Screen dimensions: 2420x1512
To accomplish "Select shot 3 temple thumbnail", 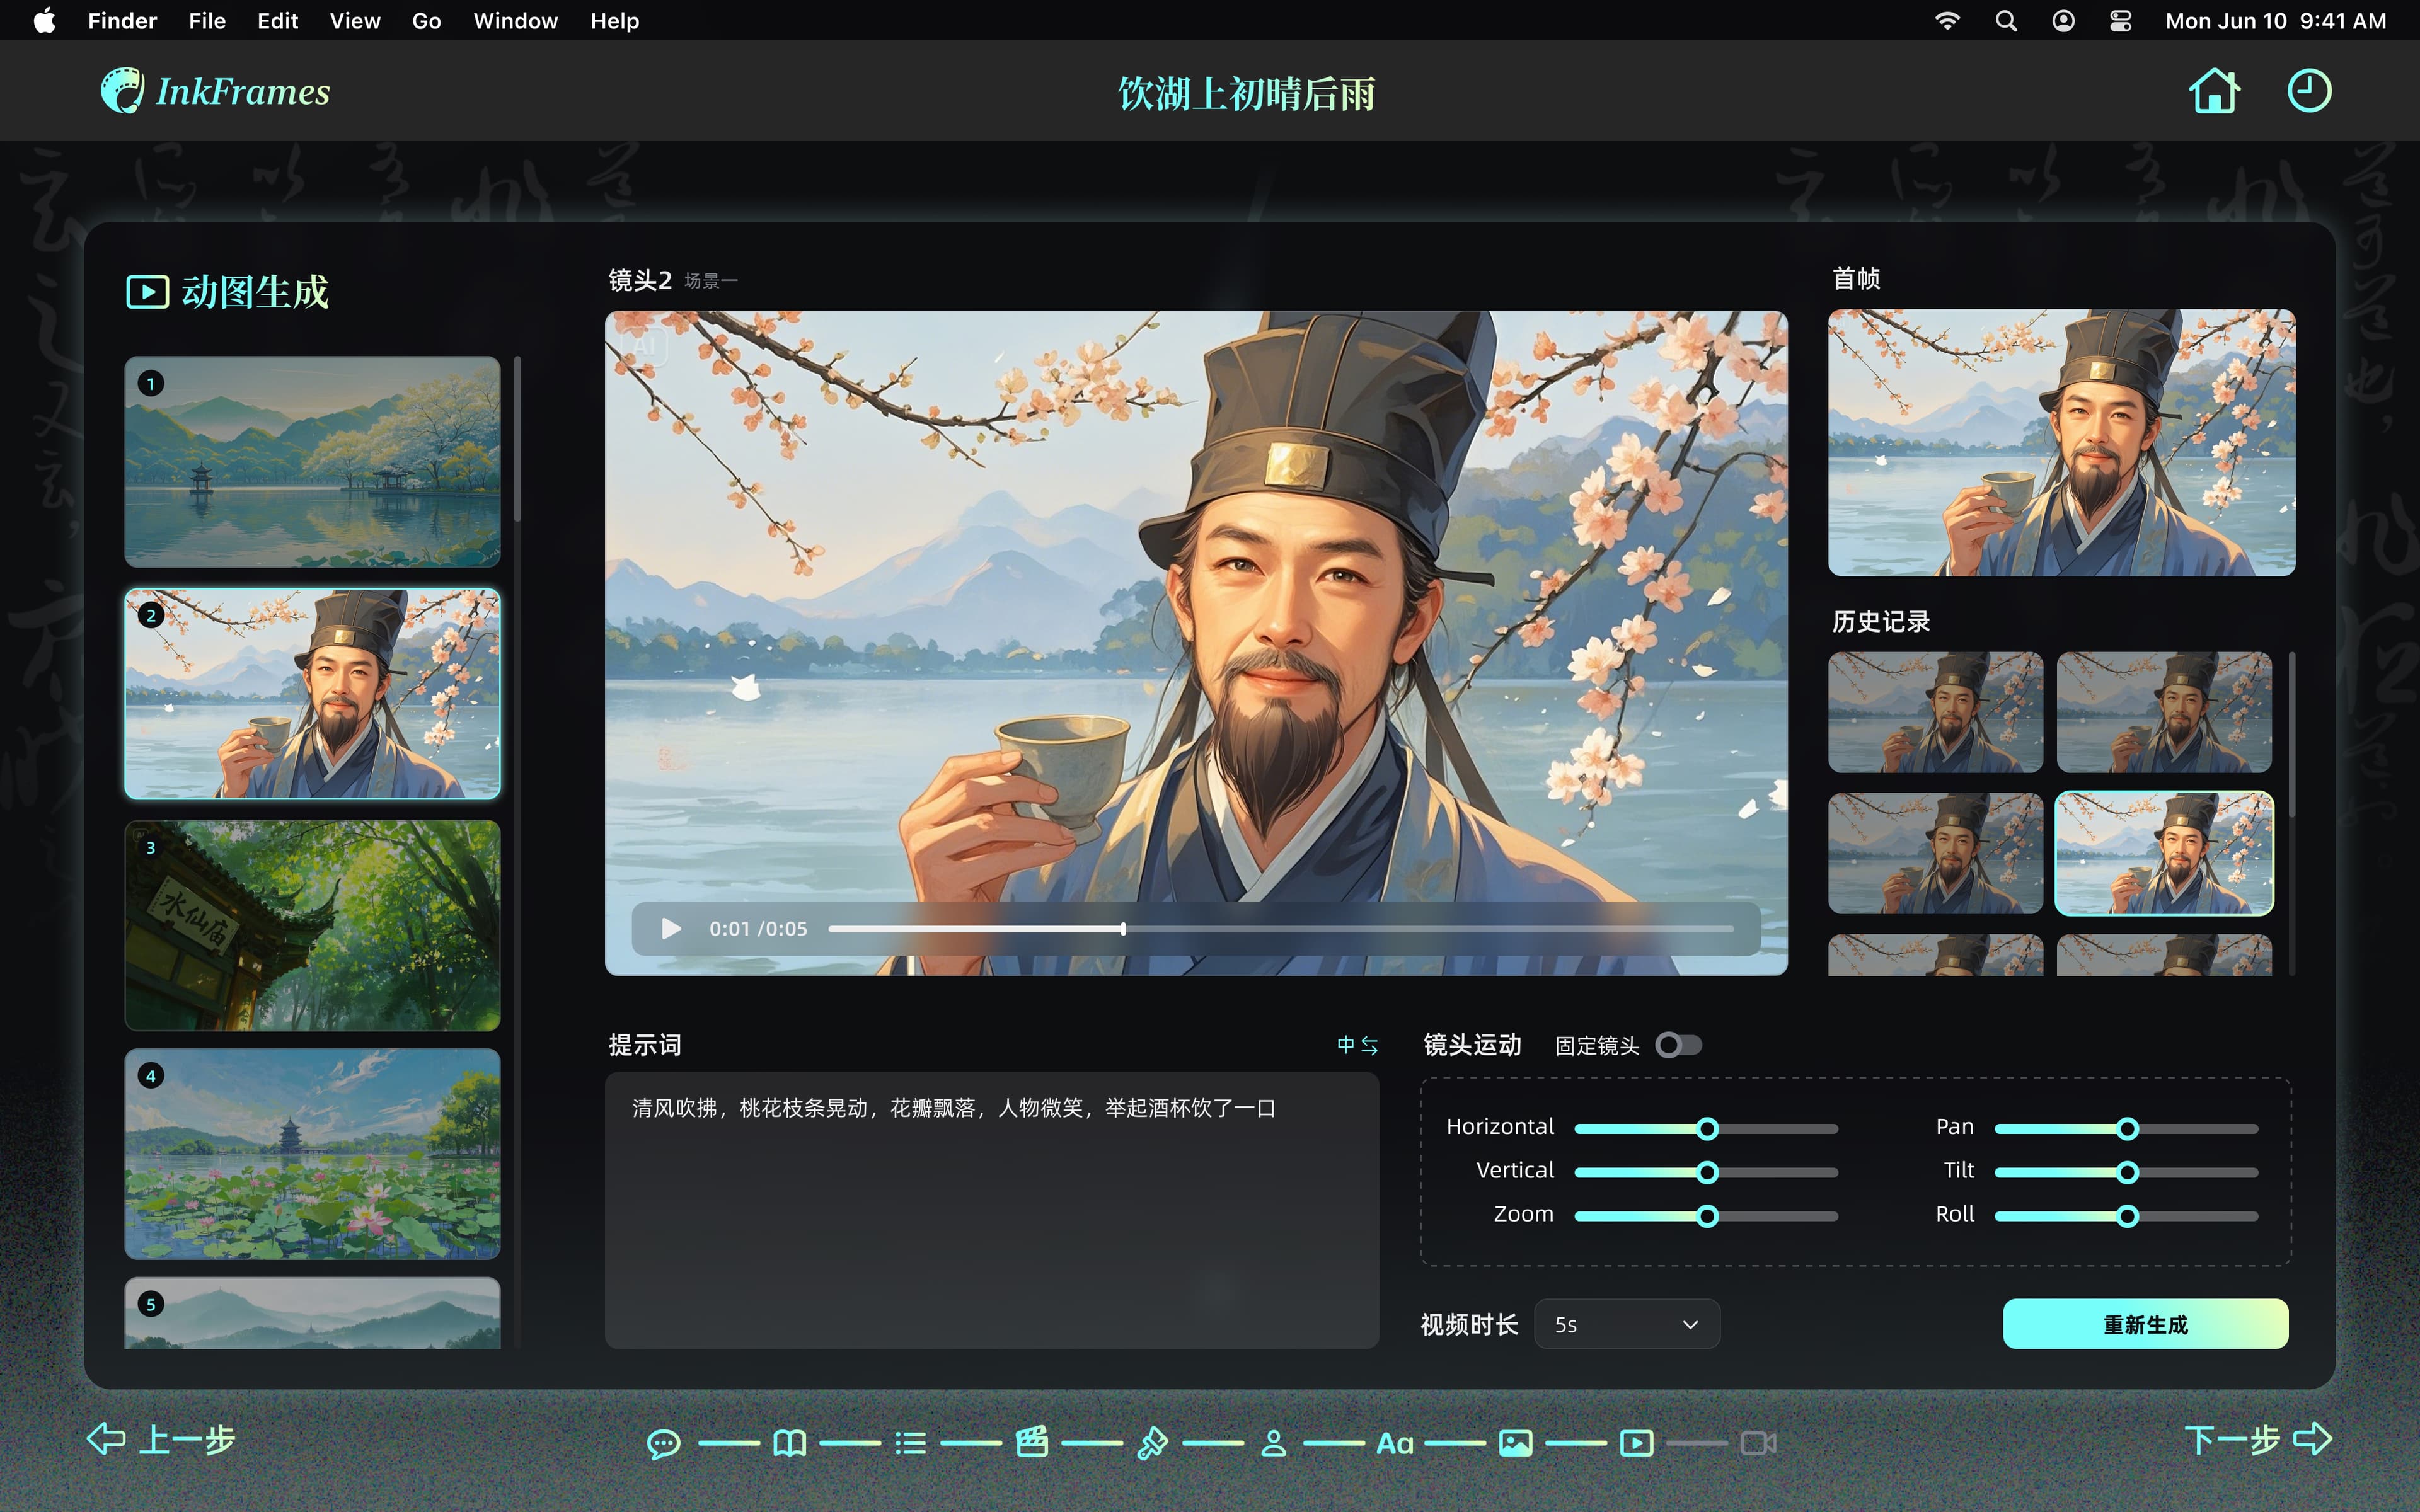I will coord(312,925).
